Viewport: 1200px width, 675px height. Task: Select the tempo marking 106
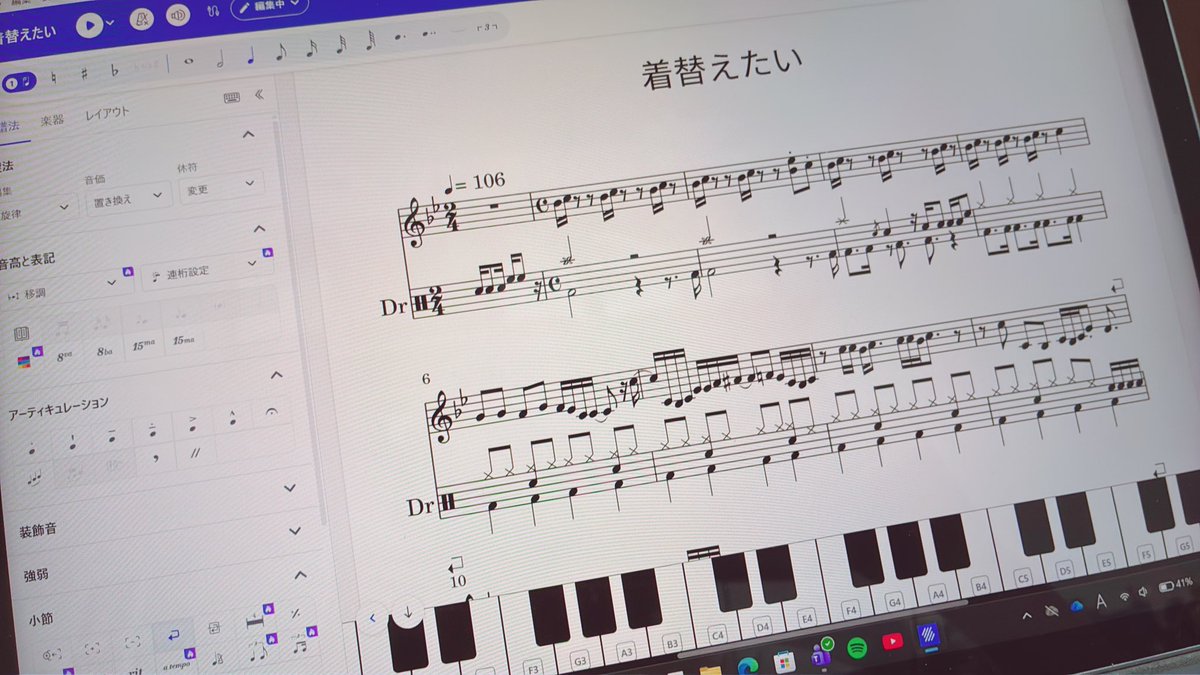pos(474,181)
